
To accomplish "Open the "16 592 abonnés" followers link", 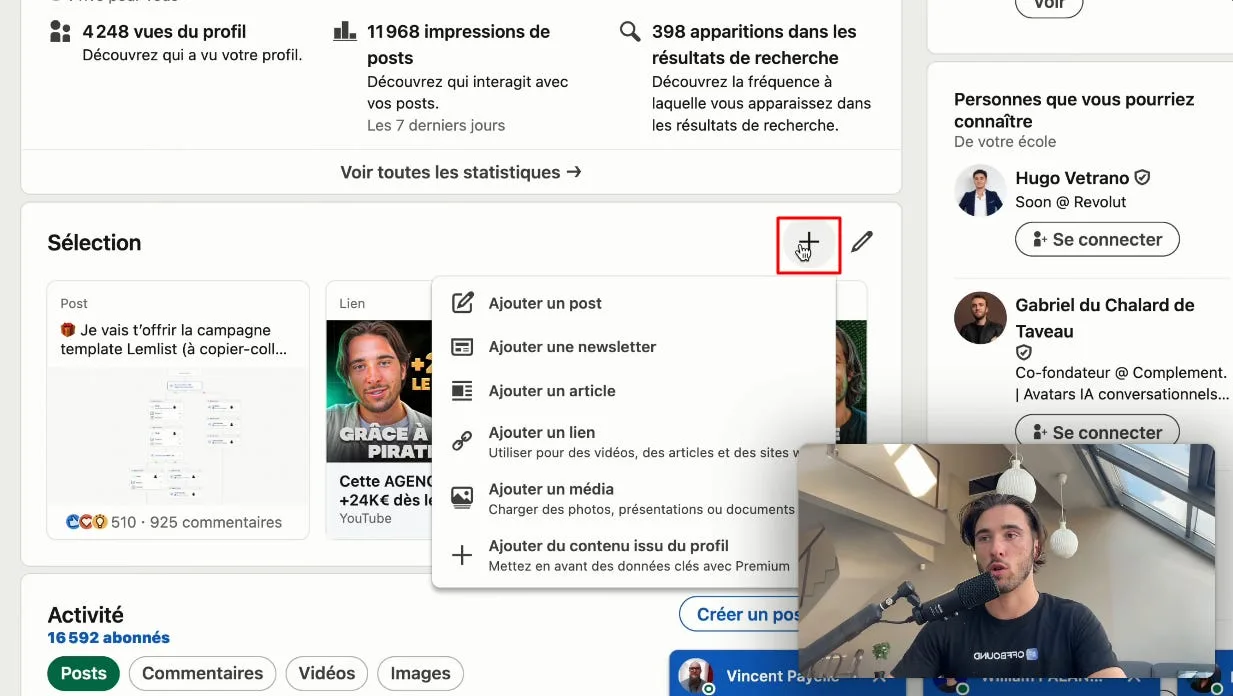I will [x=108, y=637].
